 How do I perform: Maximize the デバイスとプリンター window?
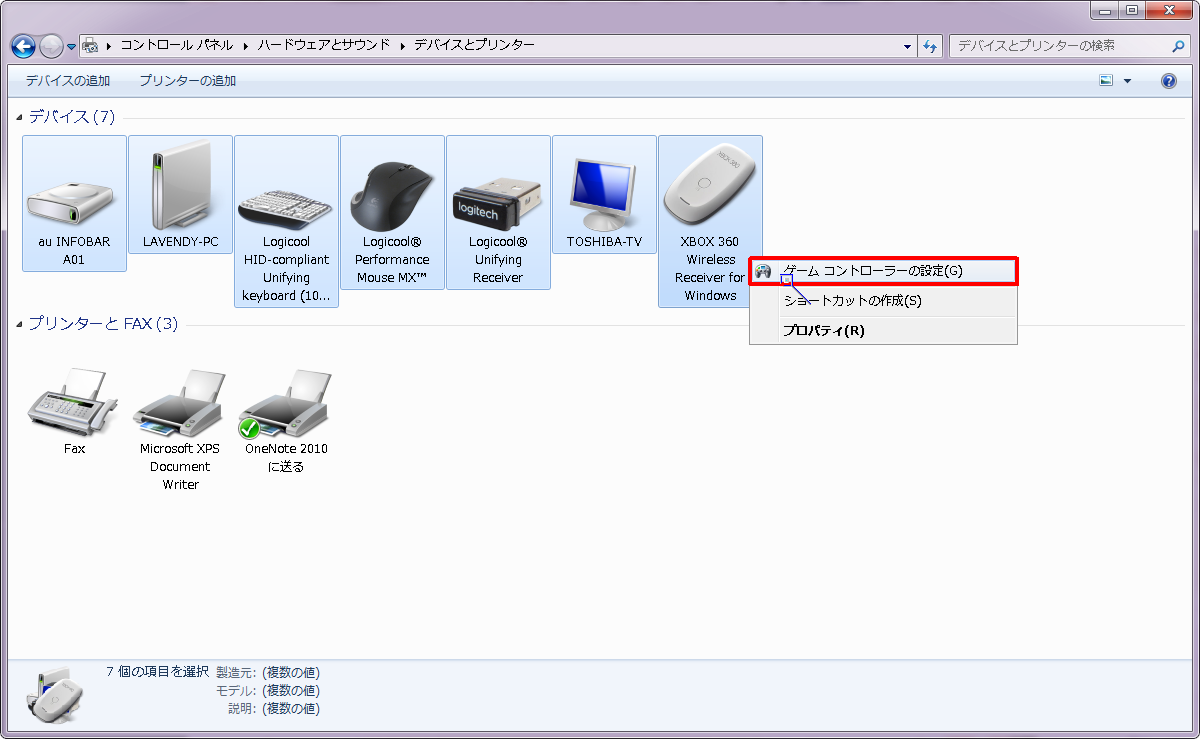[x=1131, y=10]
